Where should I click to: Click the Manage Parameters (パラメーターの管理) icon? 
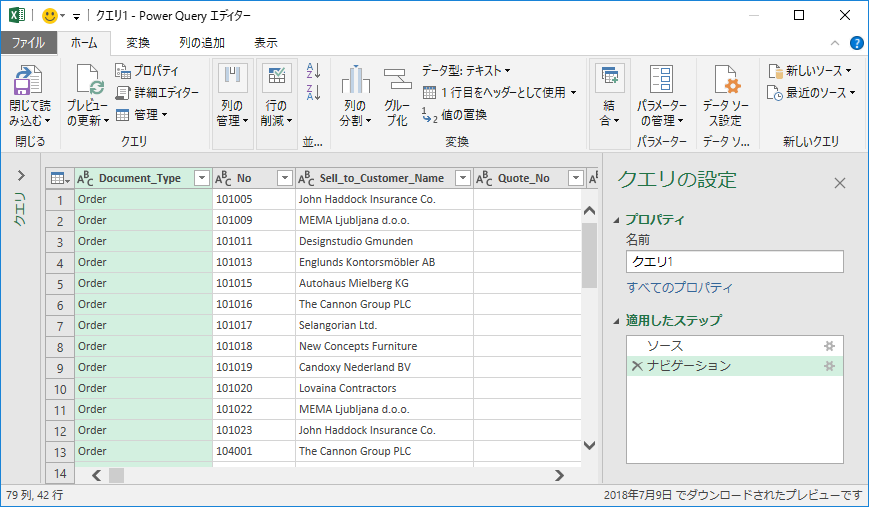pyautogui.click(x=661, y=79)
